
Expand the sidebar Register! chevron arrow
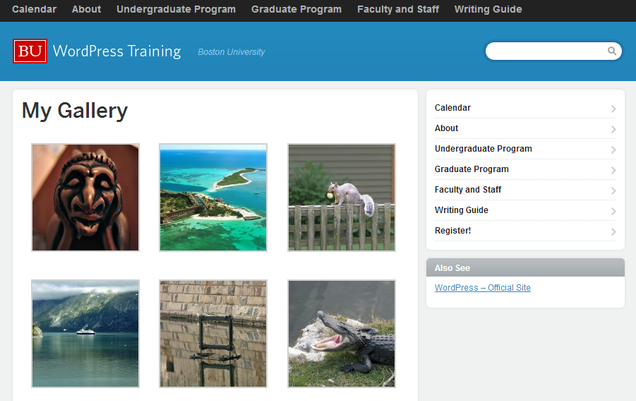[613, 232]
